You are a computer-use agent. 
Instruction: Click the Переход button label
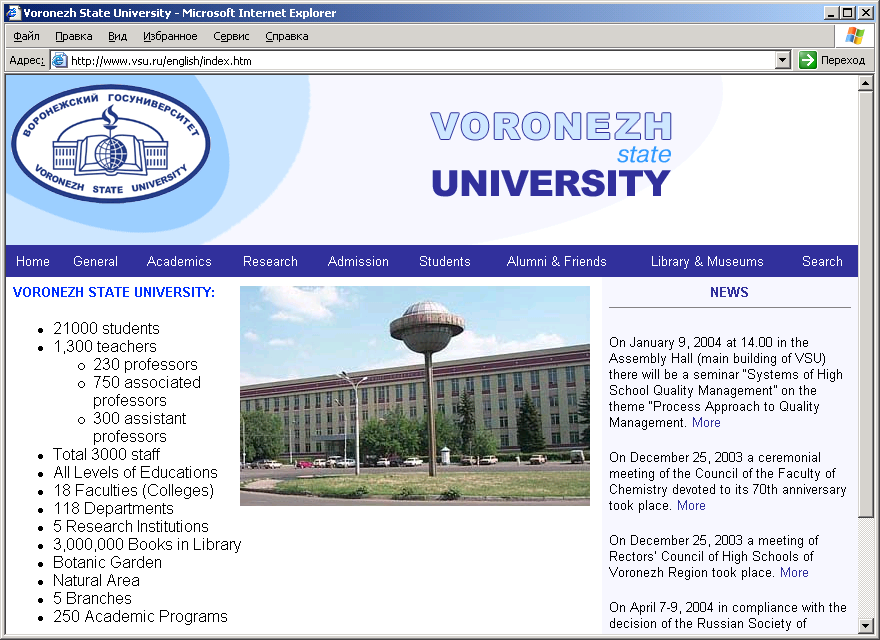pos(843,60)
